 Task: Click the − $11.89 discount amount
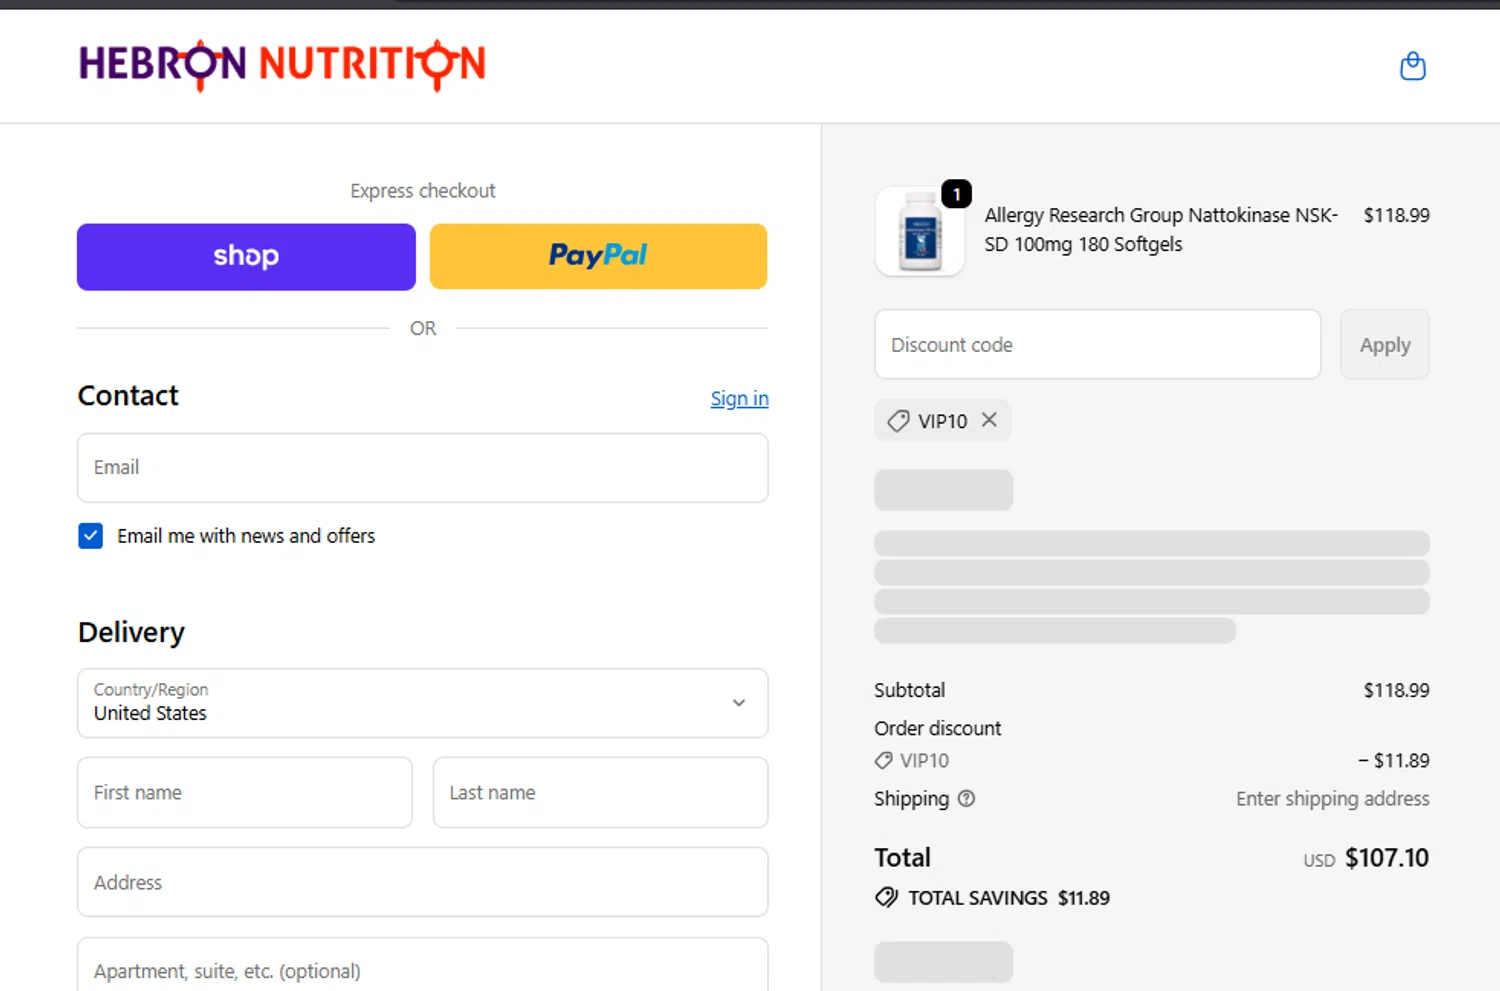coord(1393,760)
